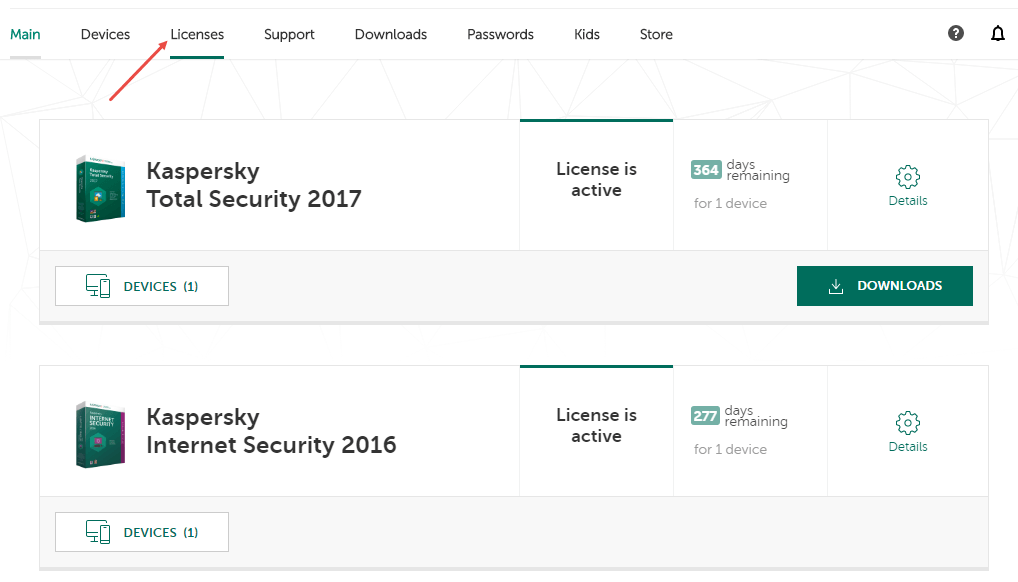Click the Internet Security 2016 box image
Viewport: 1018px width, 582px height.
pyautogui.click(x=100, y=435)
